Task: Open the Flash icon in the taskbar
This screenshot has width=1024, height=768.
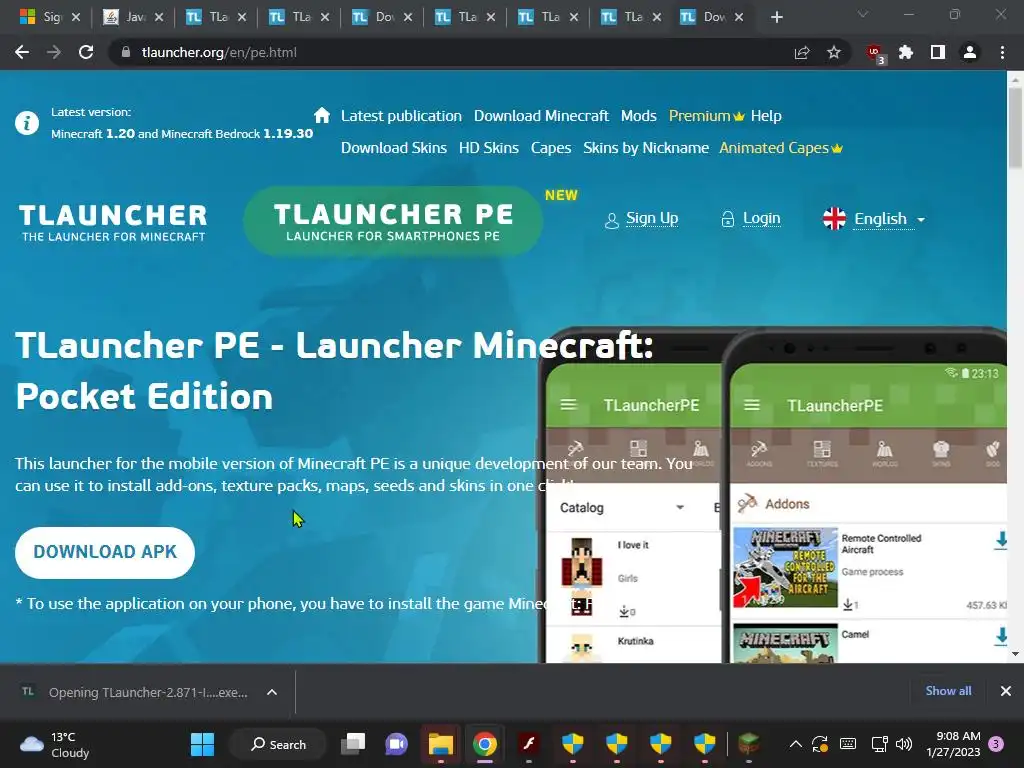Action: tap(528, 744)
